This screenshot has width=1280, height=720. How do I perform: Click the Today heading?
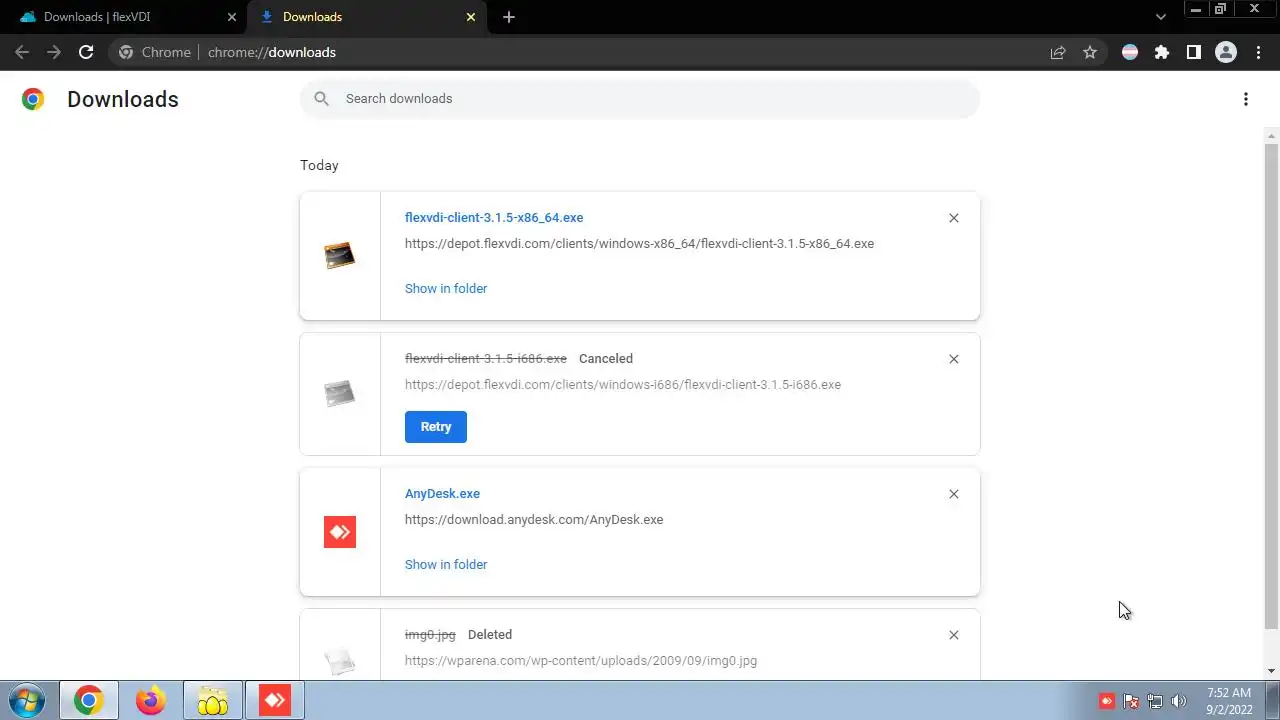(x=319, y=165)
